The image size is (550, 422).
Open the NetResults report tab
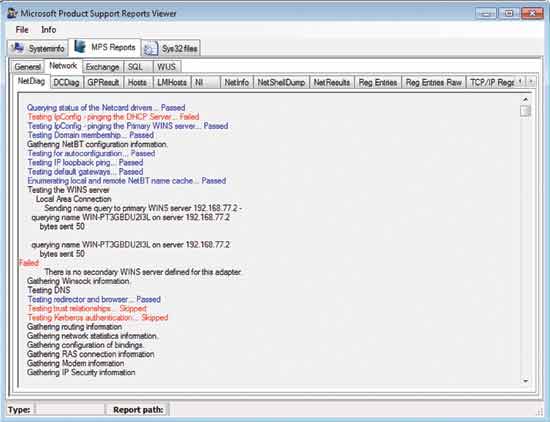click(x=332, y=82)
